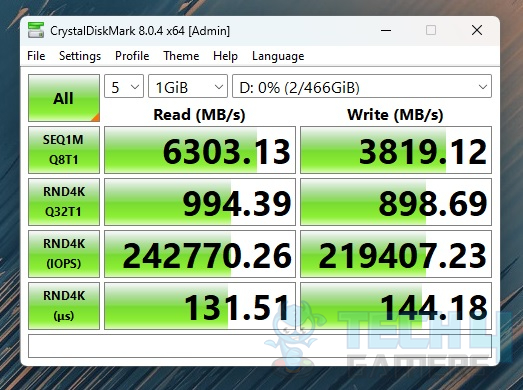Open the Profile menu
Screen dimensions: 523x390
click(132, 56)
